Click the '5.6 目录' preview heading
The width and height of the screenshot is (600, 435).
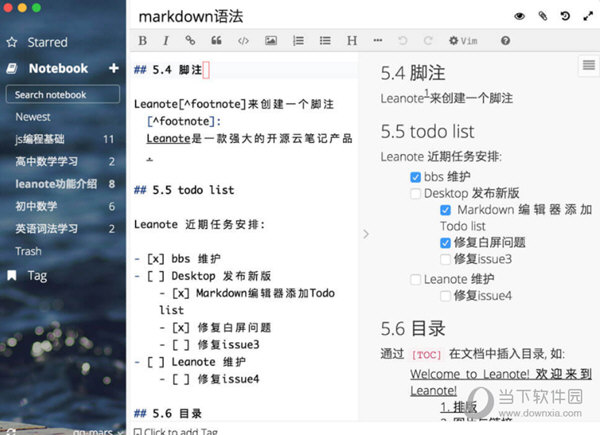413,329
